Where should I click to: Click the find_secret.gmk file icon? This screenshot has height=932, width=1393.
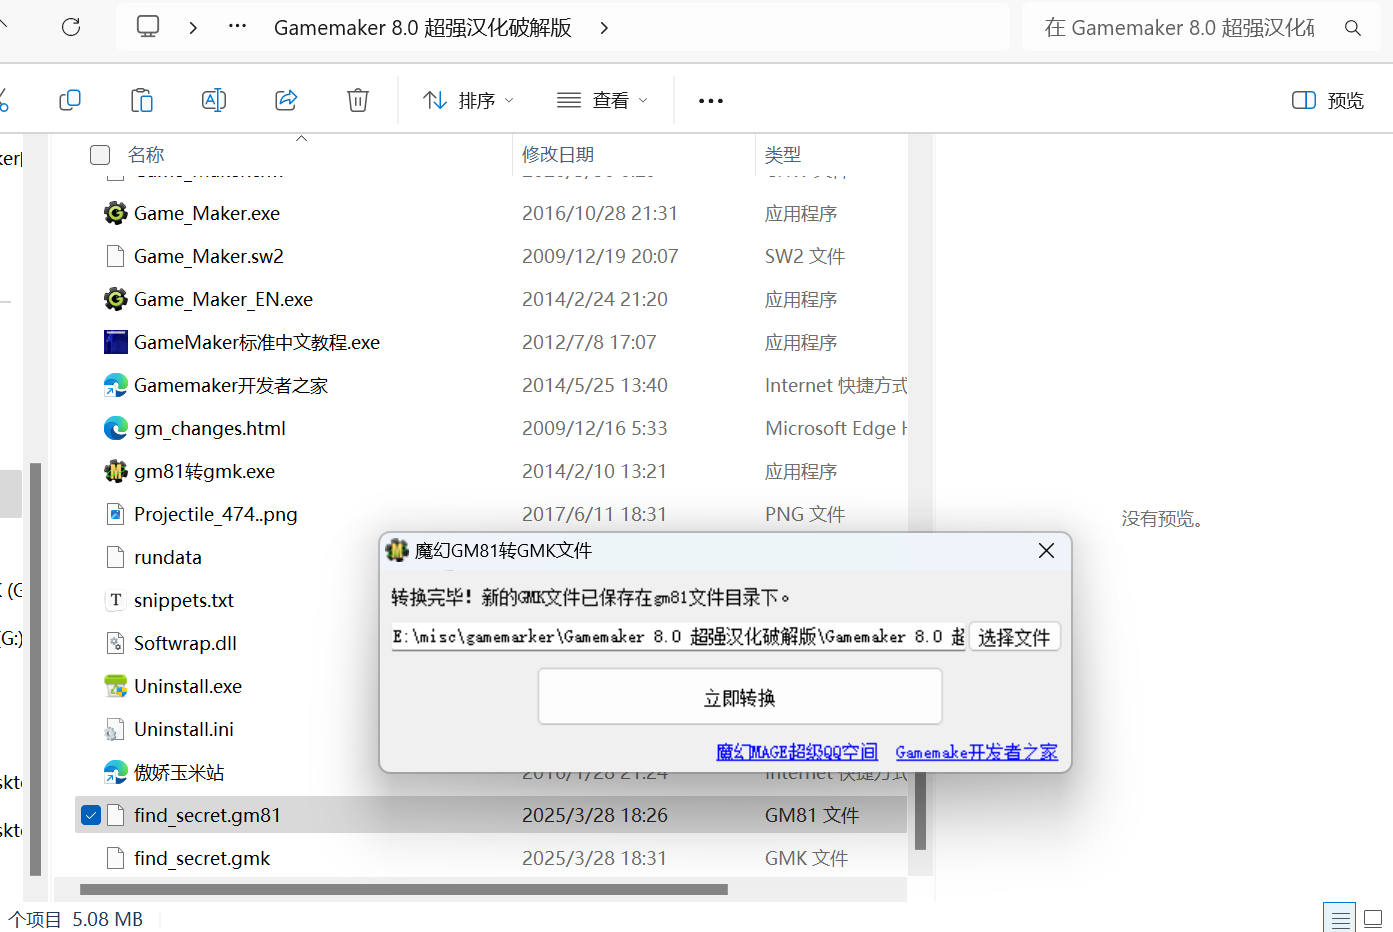[x=116, y=858]
